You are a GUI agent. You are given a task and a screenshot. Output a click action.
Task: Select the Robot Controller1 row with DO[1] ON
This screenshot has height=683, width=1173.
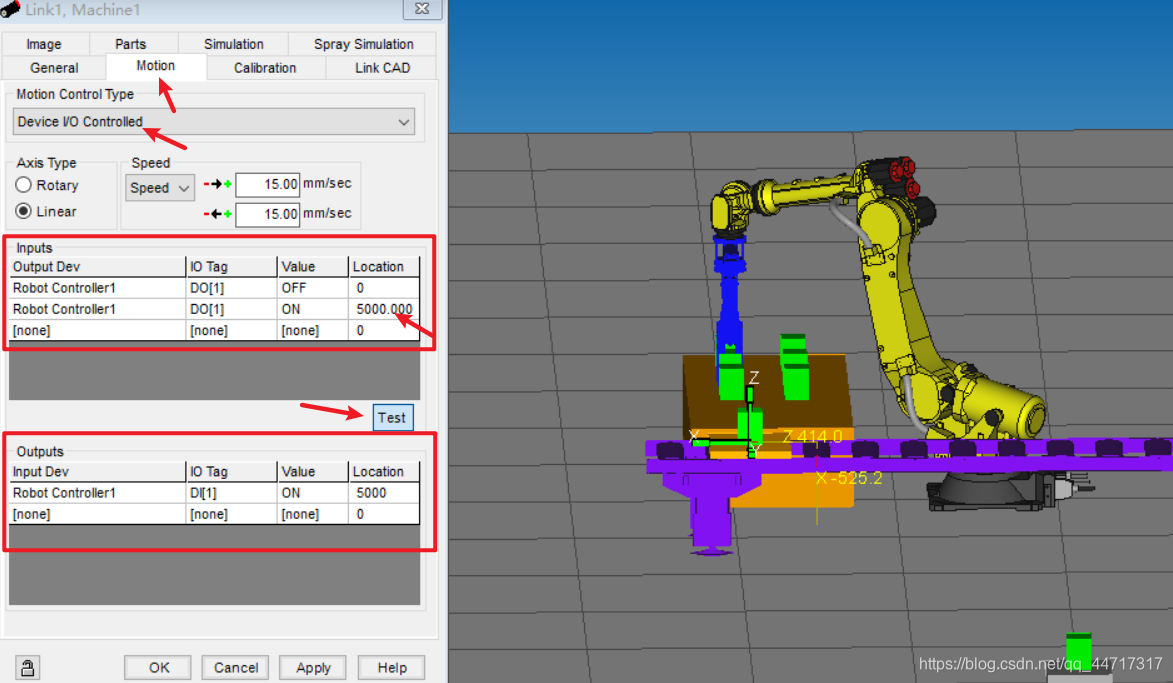coord(215,309)
